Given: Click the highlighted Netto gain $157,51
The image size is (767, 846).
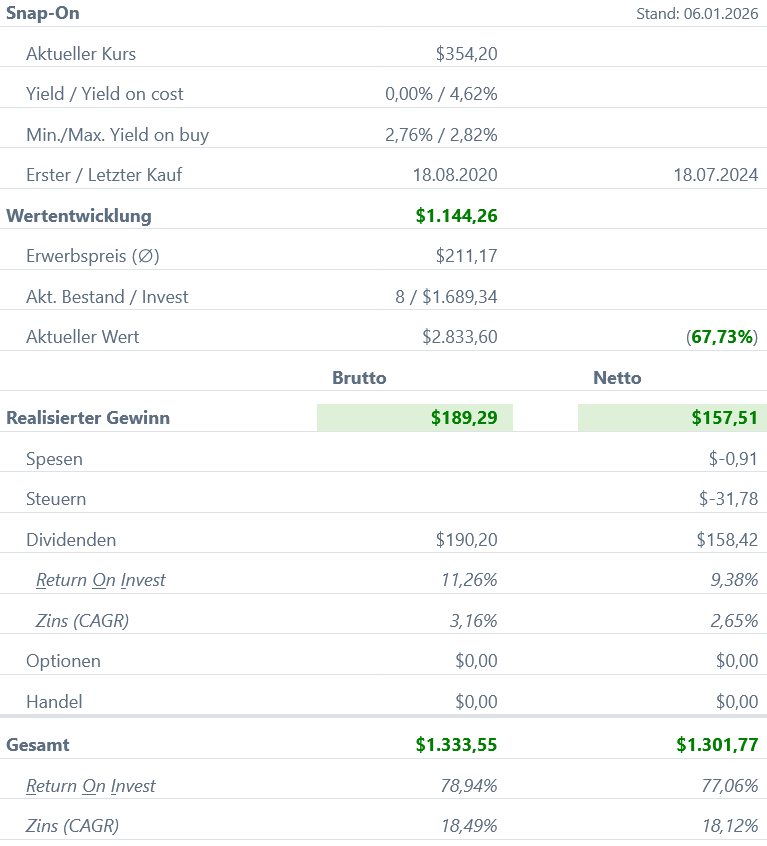Looking at the screenshot, I should [724, 418].
